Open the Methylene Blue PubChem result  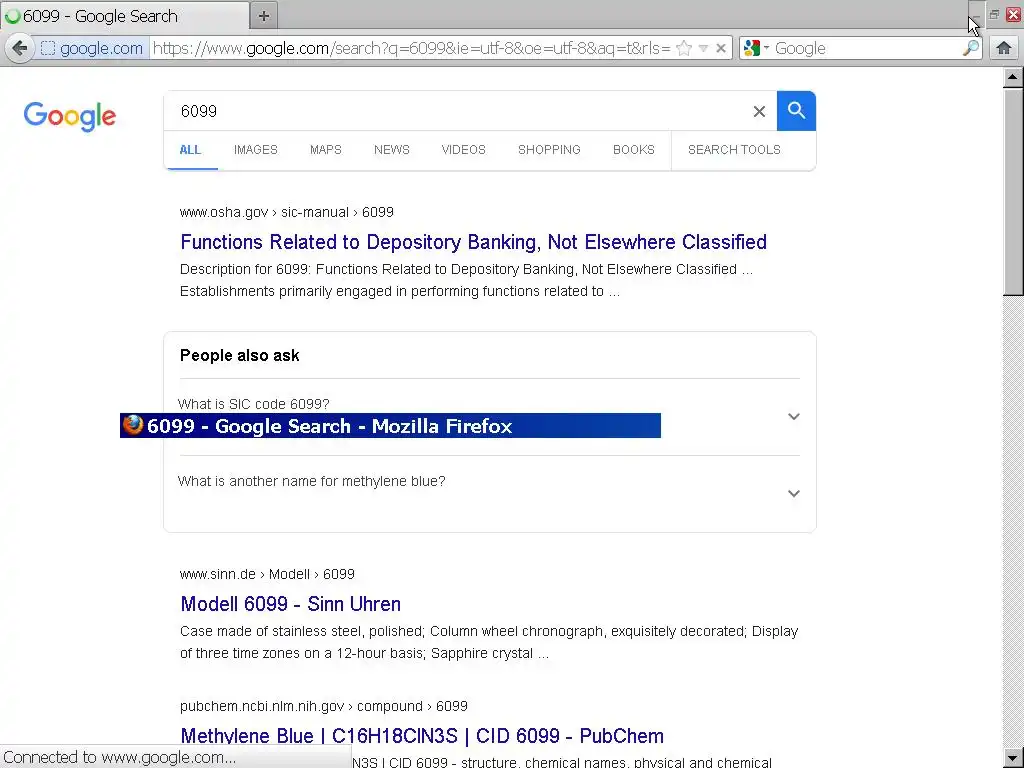point(422,736)
